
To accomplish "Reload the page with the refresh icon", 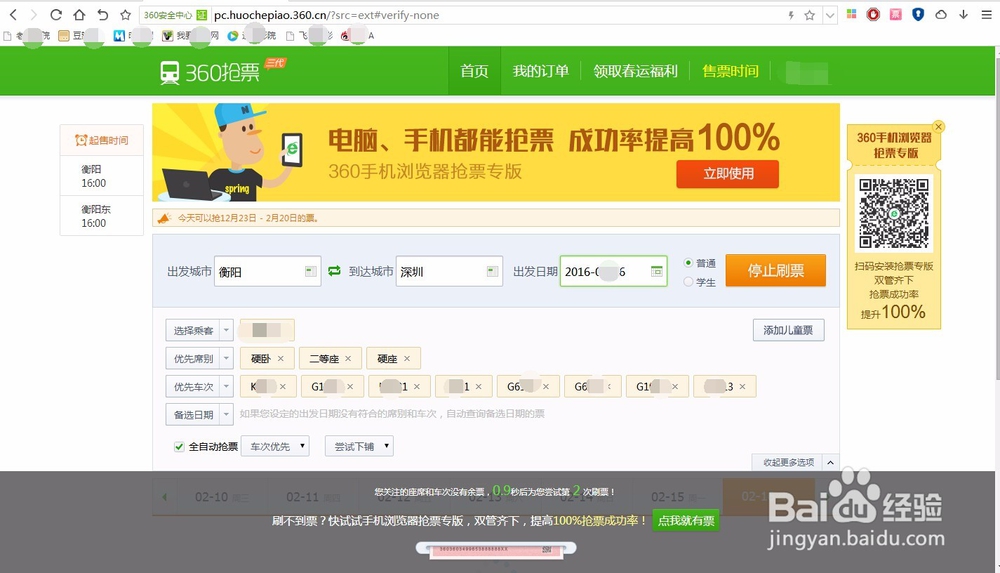I will [x=56, y=15].
